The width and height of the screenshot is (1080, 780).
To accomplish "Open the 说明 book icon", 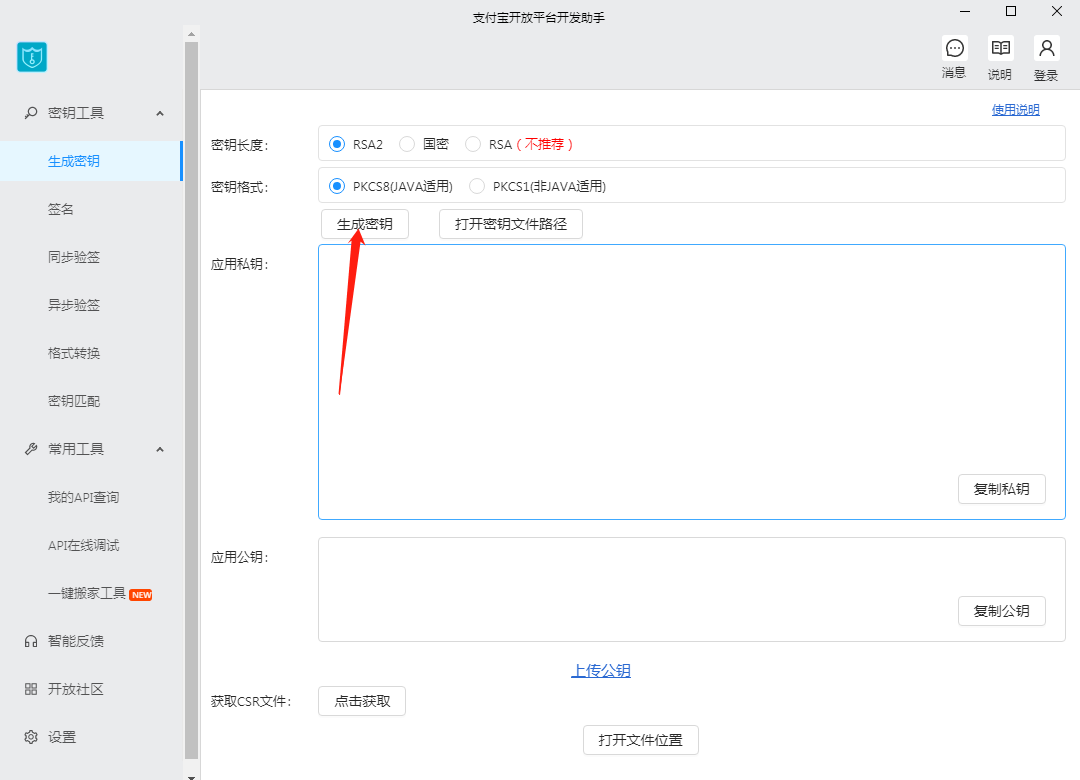I will coord(1000,49).
